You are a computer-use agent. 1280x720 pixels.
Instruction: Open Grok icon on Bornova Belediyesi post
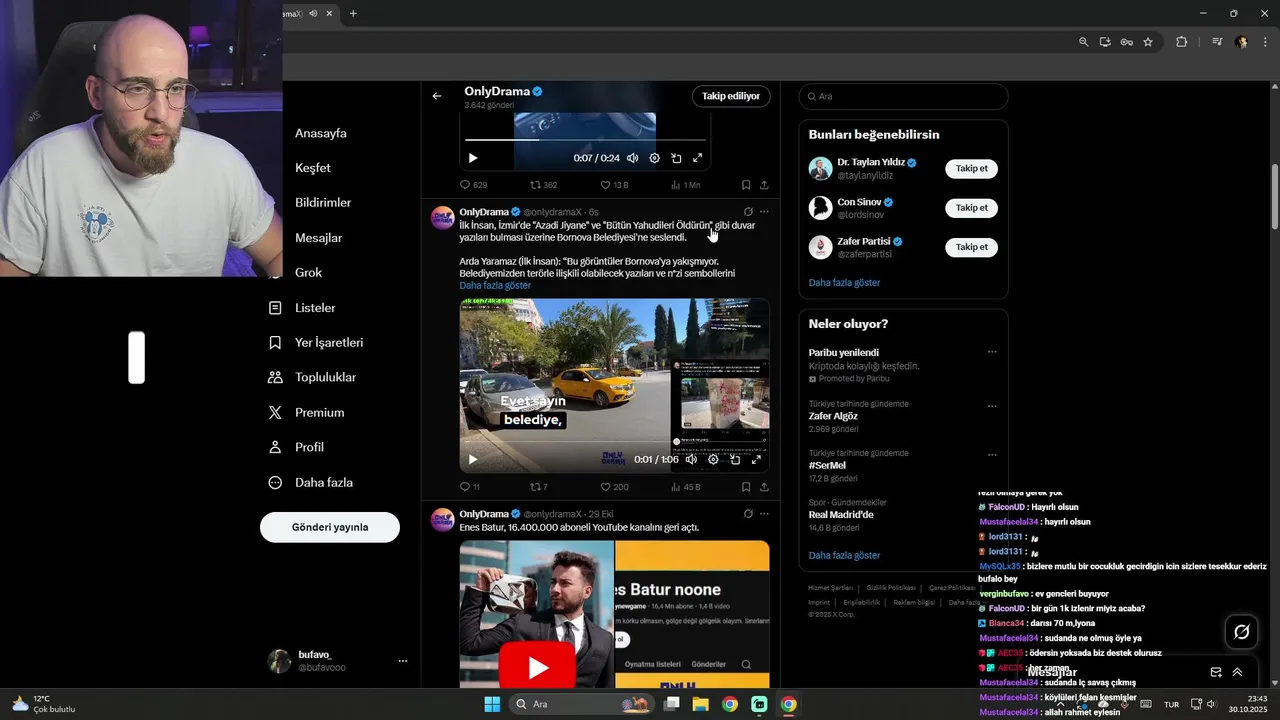[x=748, y=212]
